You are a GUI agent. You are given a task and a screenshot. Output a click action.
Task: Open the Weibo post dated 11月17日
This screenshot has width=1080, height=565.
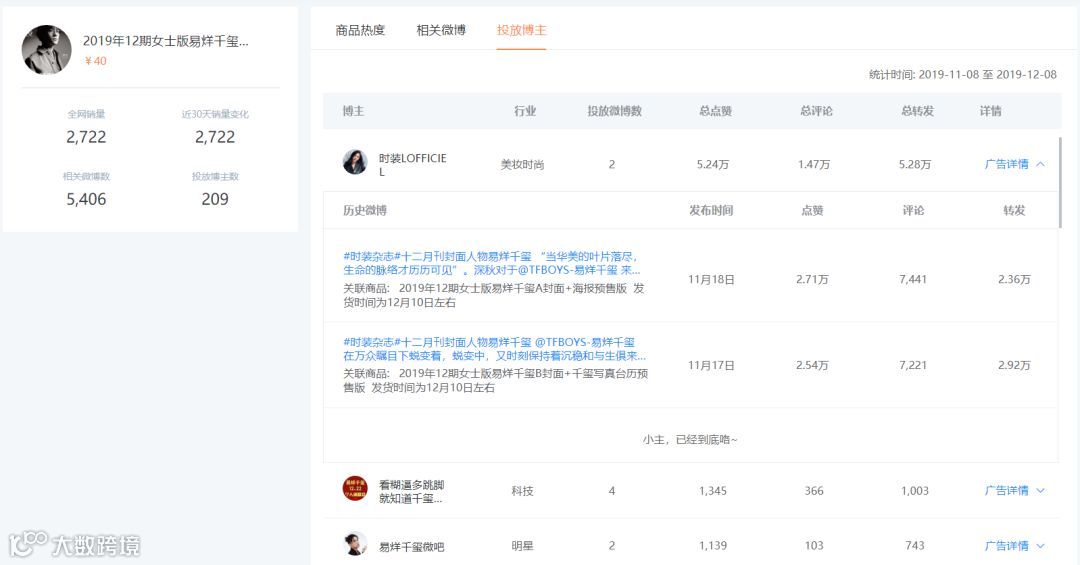[x=495, y=349]
